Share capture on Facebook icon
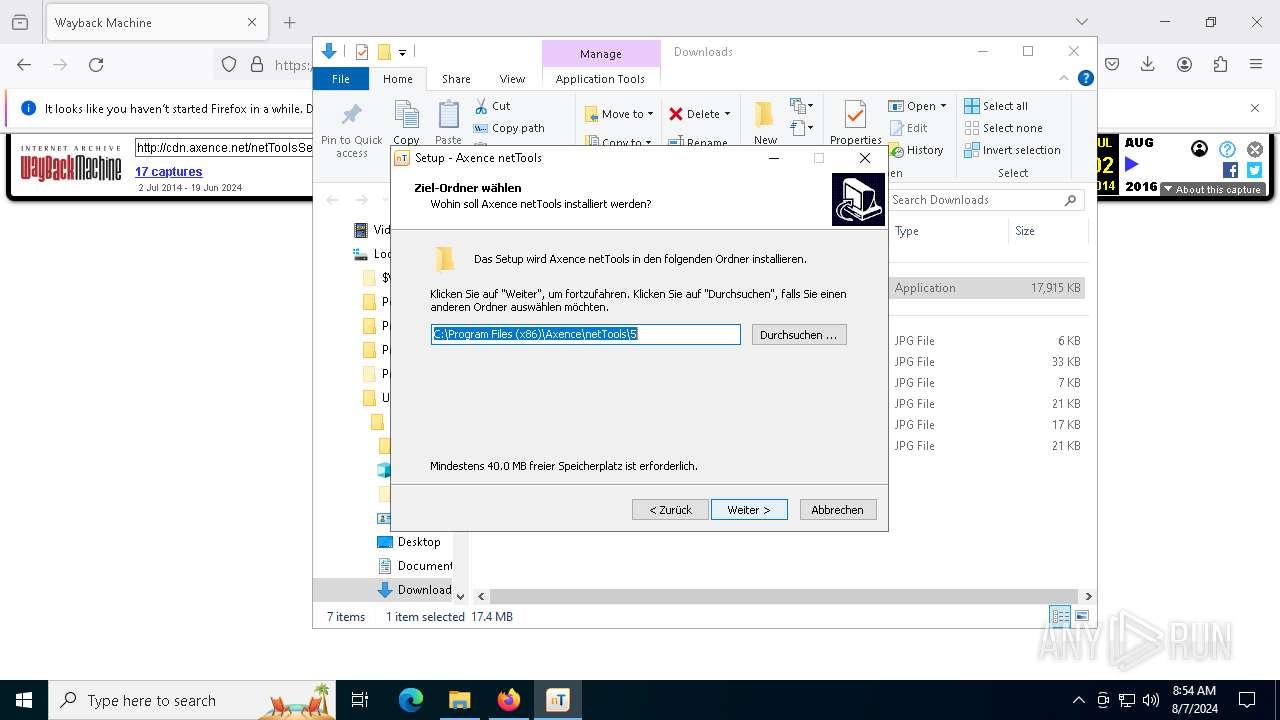 coord(1230,170)
